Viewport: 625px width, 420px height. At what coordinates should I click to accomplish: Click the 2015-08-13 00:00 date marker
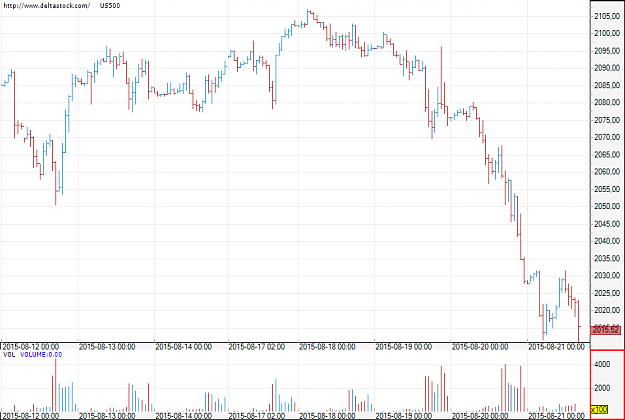pyautogui.click(x=107, y=347)
